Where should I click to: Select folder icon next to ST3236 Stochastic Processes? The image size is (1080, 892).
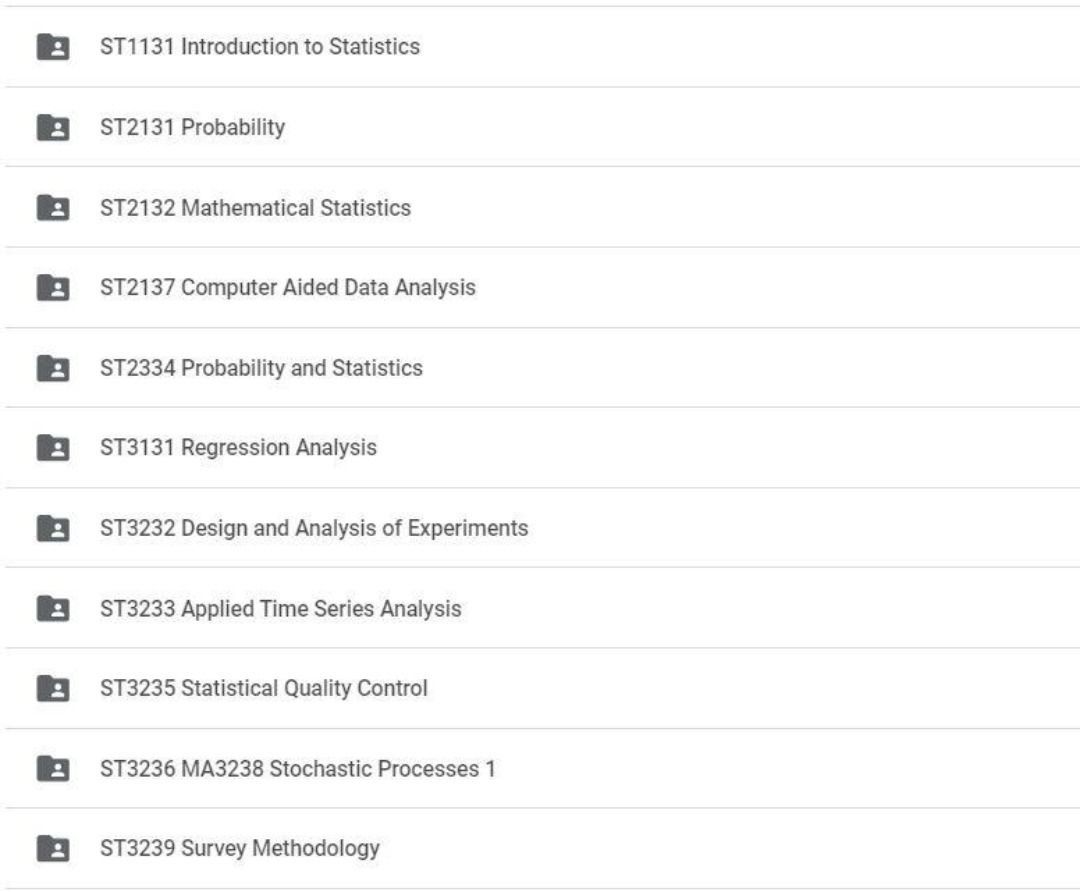coord(53,768)
